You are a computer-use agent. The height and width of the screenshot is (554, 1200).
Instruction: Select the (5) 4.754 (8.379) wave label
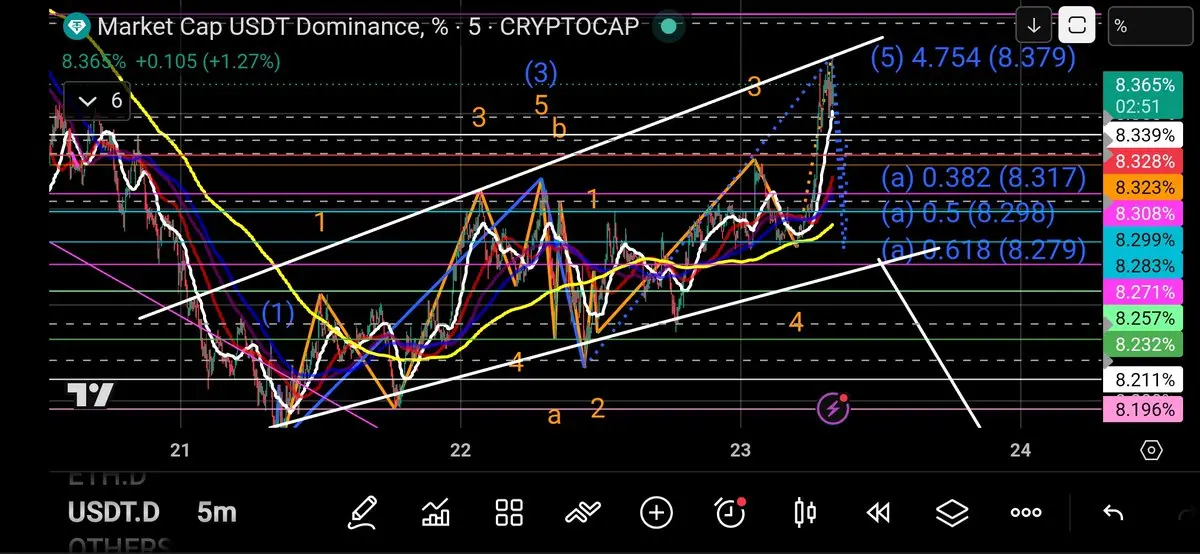(x=972, y=56)
